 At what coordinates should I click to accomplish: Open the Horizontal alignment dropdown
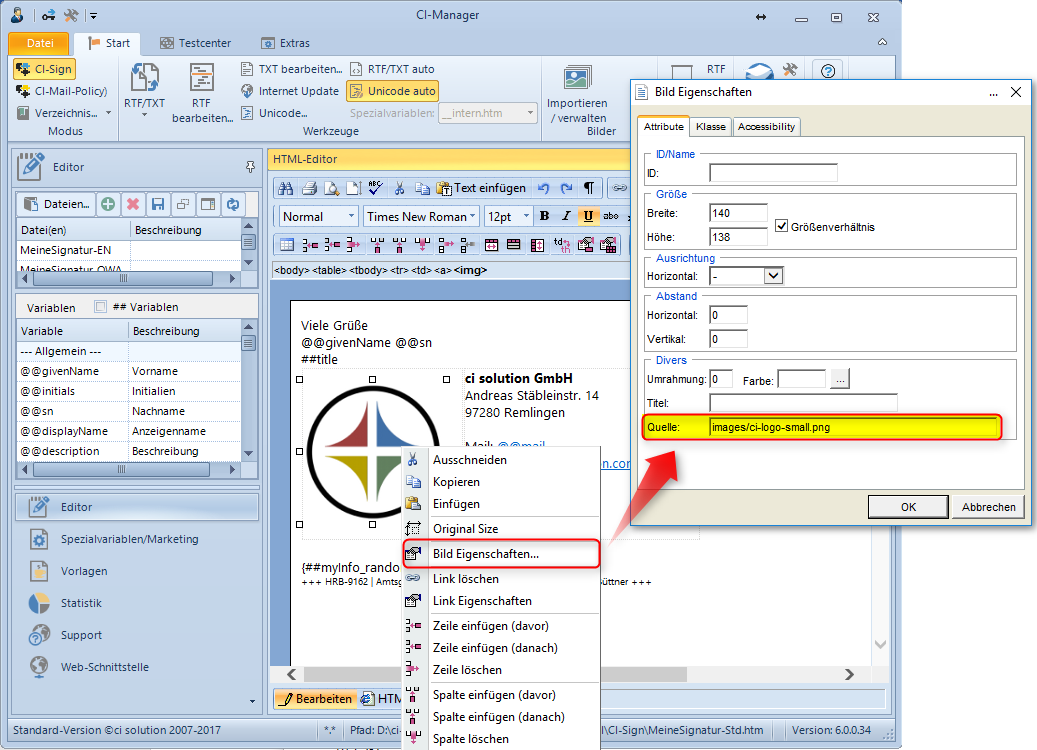(772, 275)
